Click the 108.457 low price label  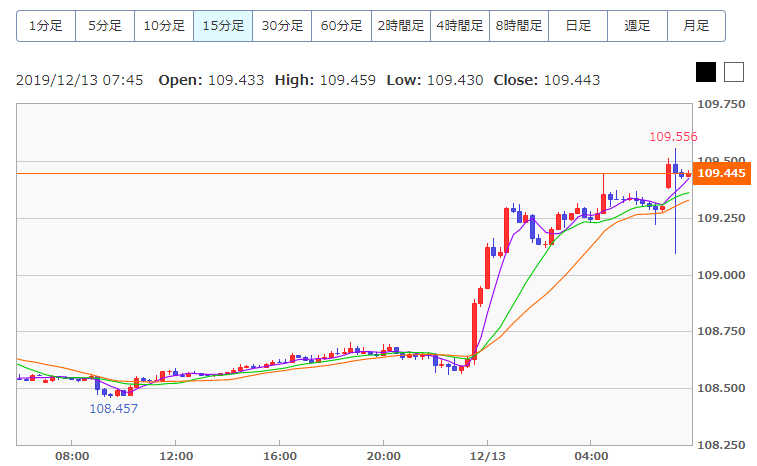[x=114, y=408]
